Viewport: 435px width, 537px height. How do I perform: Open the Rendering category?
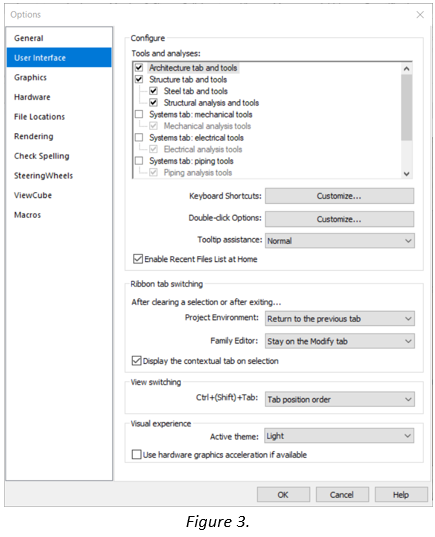(59, 136)
